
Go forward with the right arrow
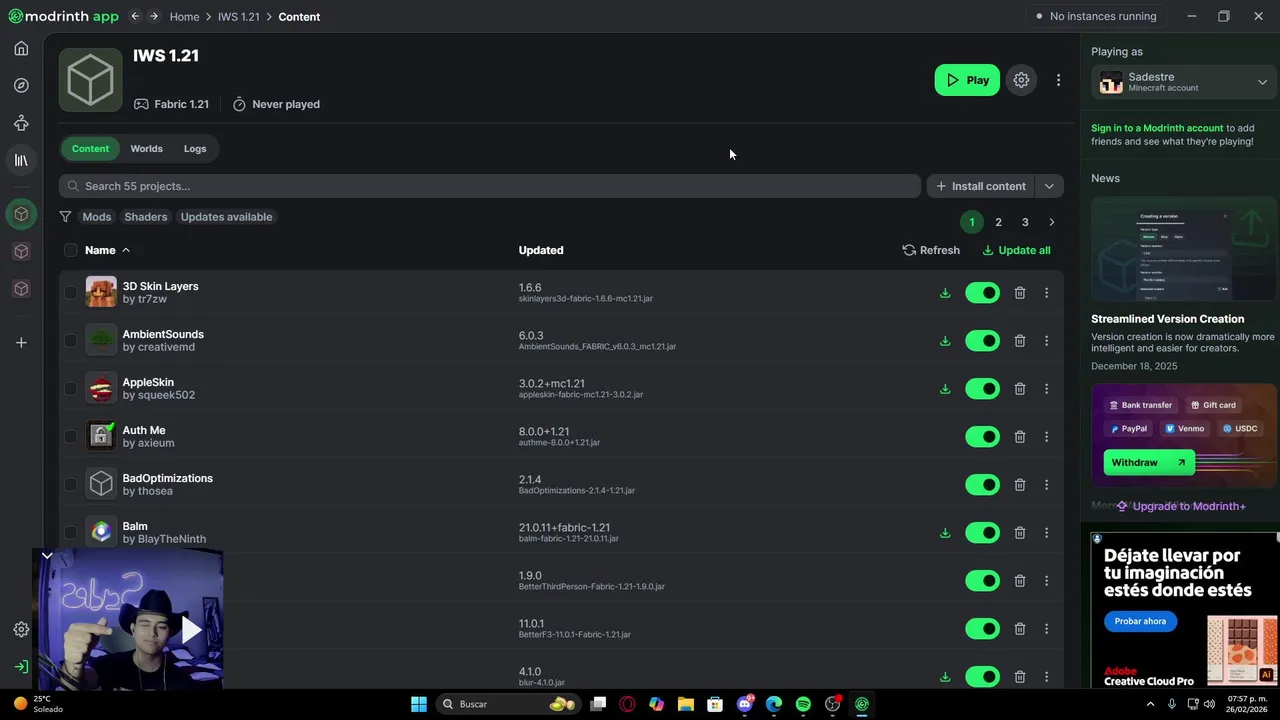click(153, 16)
